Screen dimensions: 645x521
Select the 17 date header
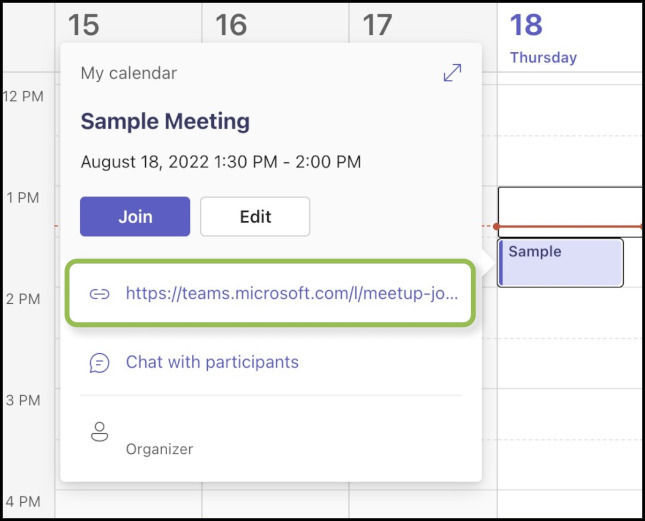[377, 25]
